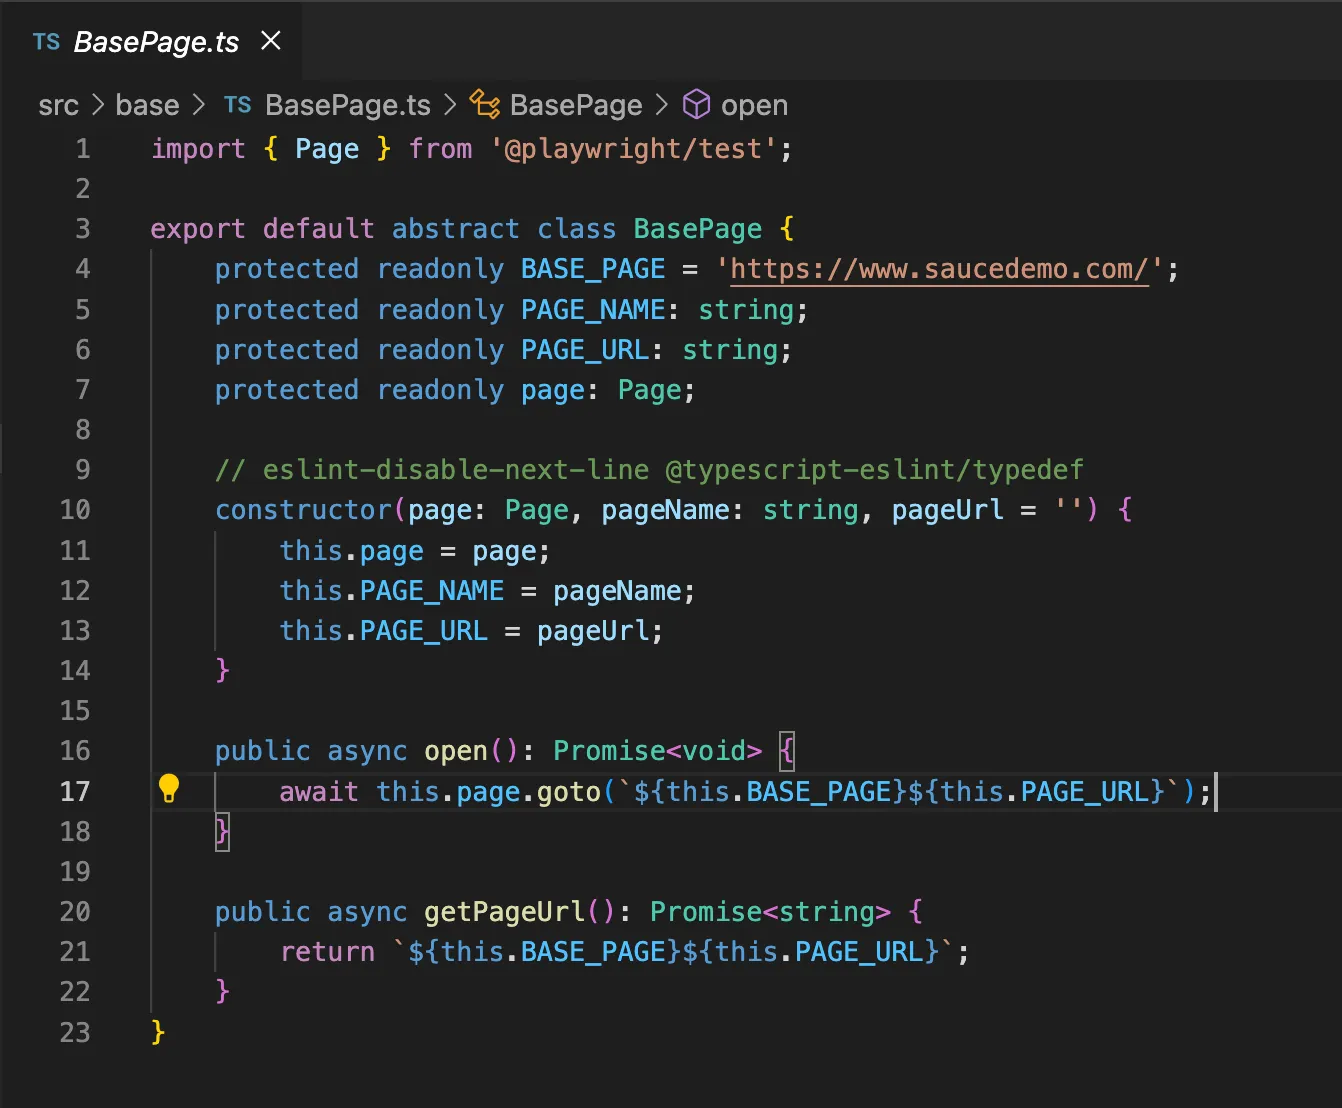The width and height of the screenshot is (1342, 1108).
Task: Click the TS icon in the breadcrumb bar
Action: click(237, 104)
